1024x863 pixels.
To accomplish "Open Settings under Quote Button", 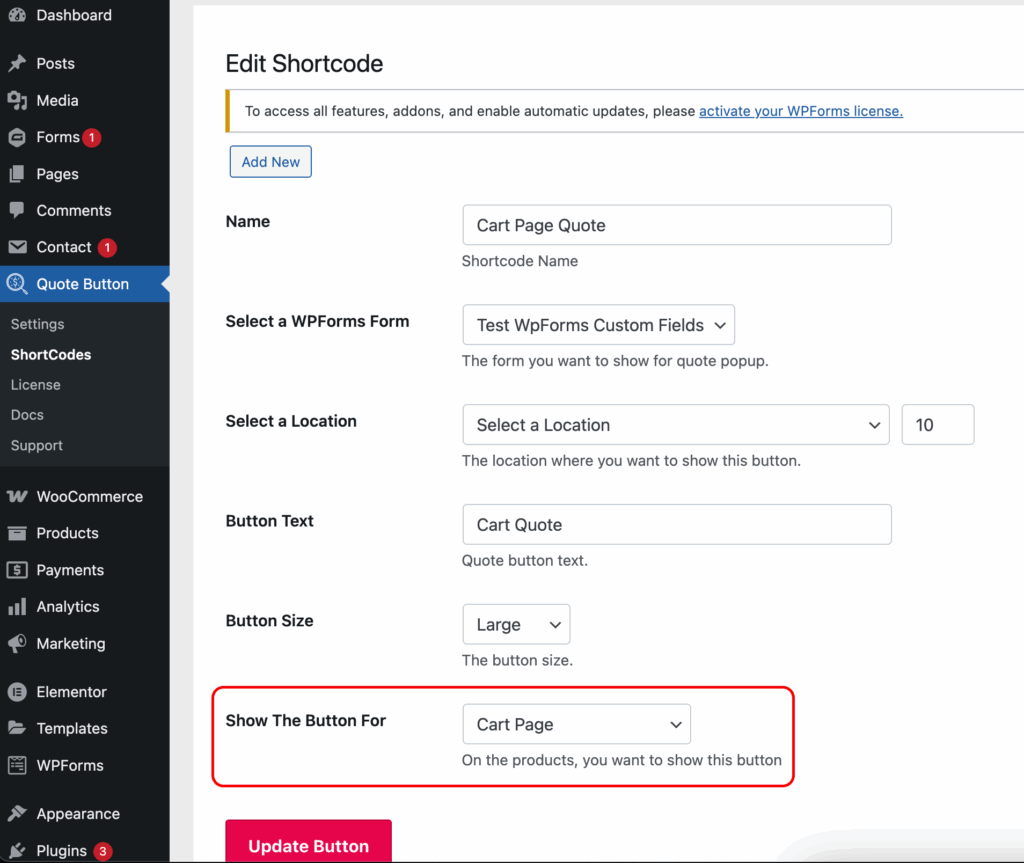I will (37, 324).
